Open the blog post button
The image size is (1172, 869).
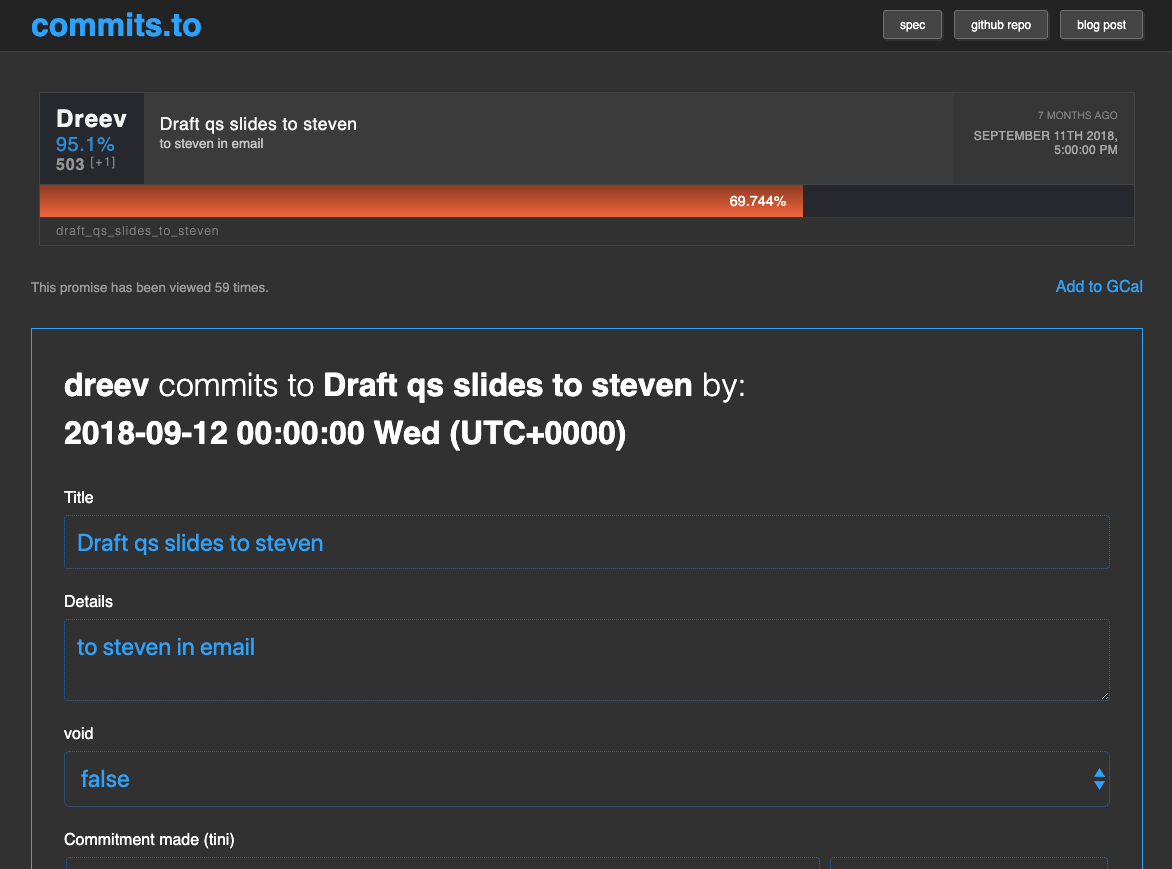click(1101, 25)
